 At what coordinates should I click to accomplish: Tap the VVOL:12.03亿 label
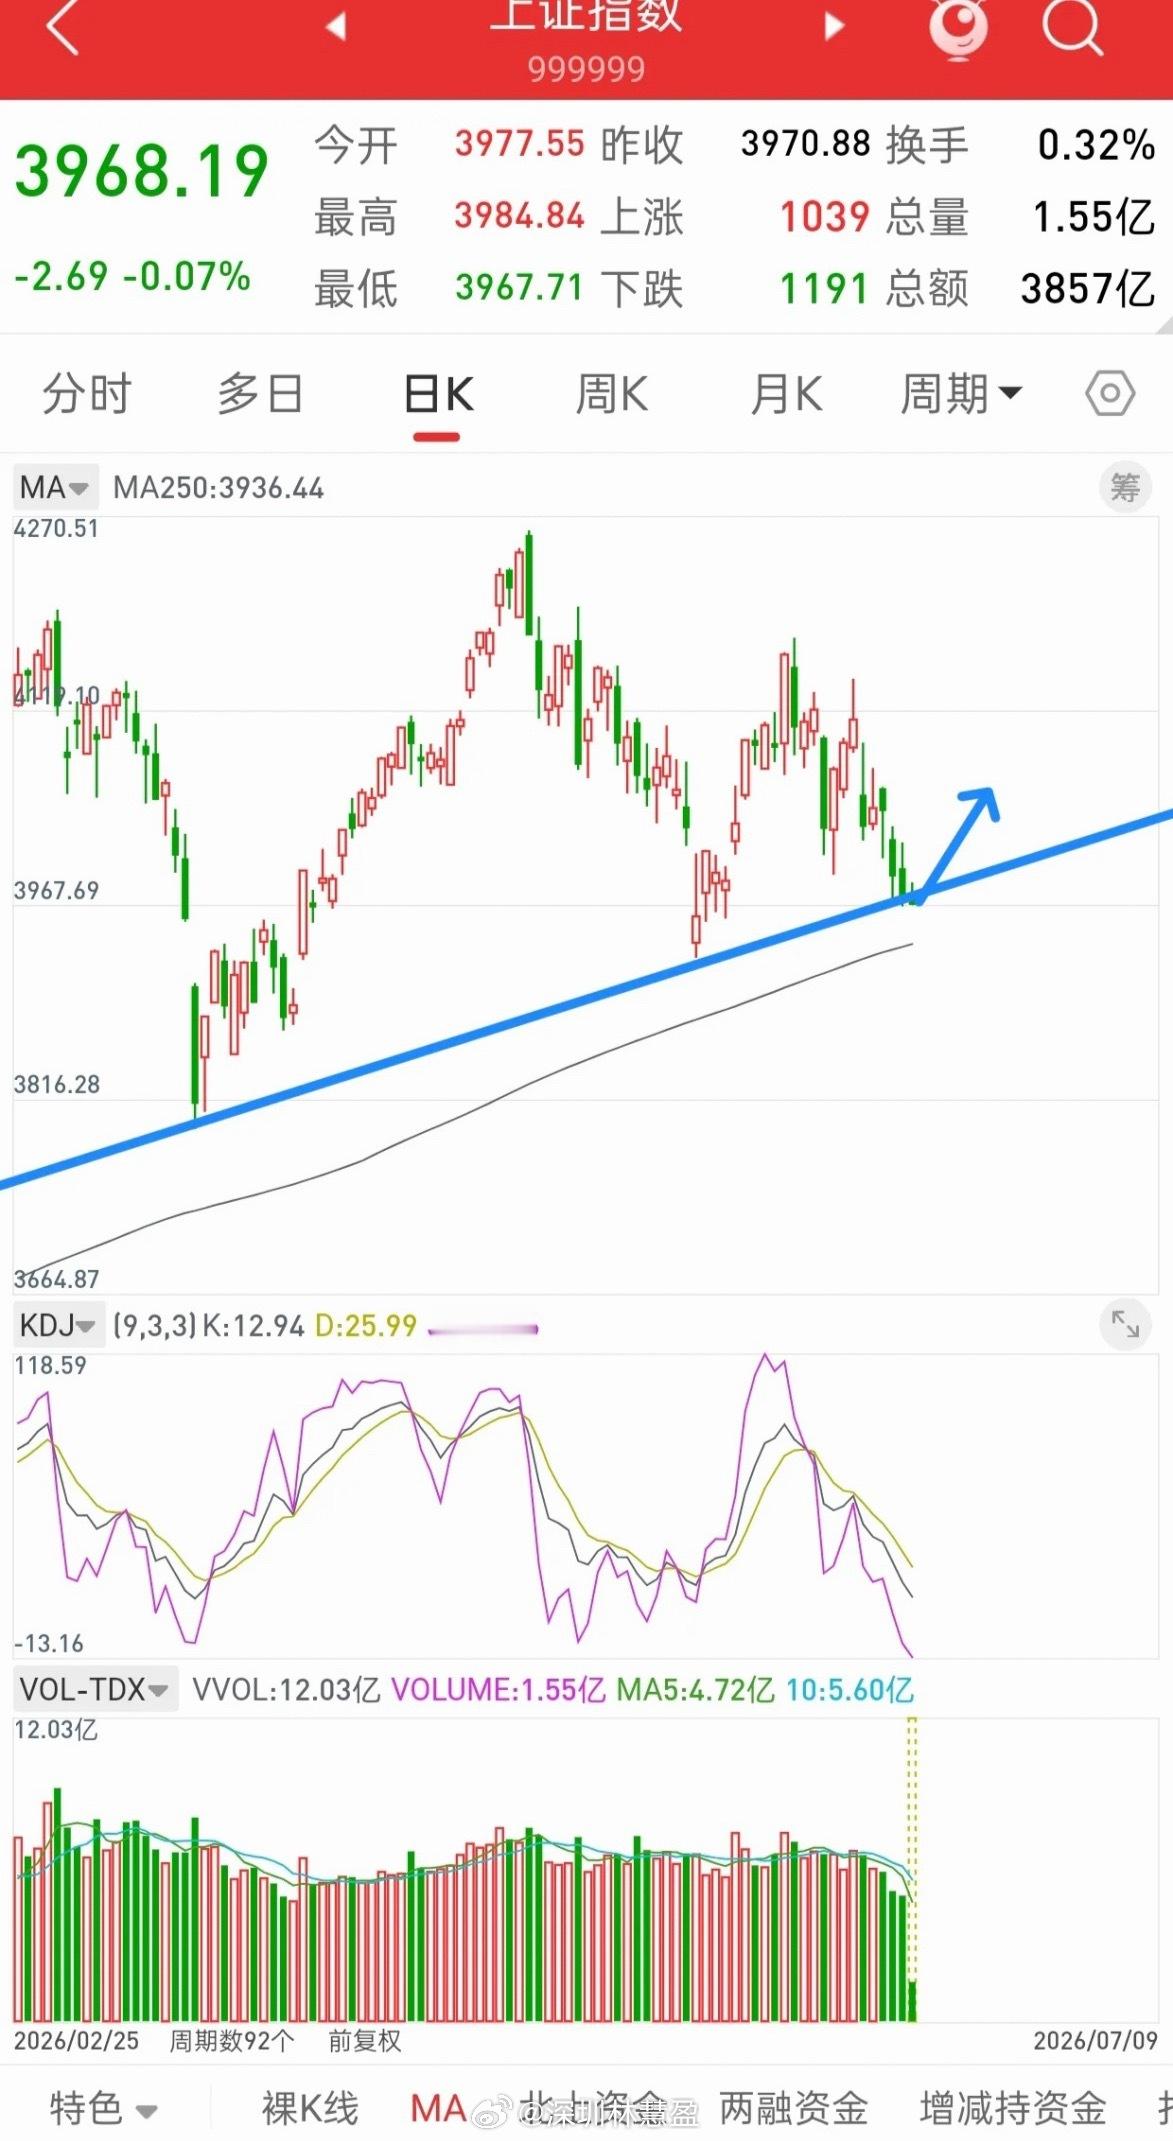coord(286,1690)
